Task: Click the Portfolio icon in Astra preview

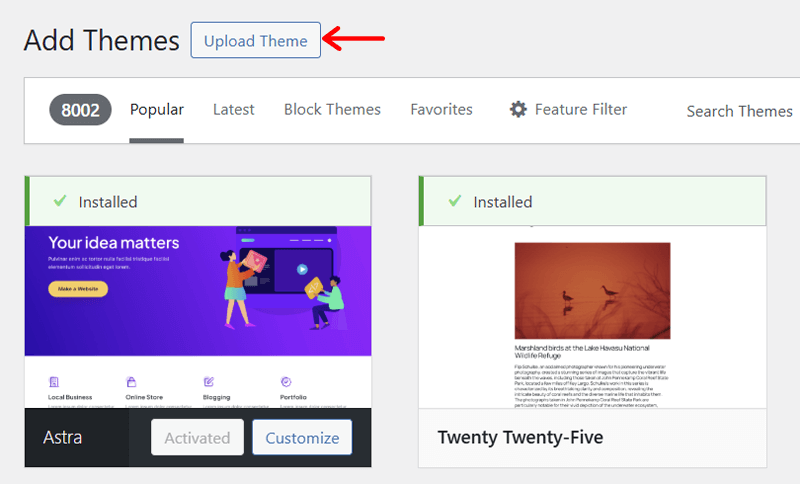Action: click(x=286, y=381)
